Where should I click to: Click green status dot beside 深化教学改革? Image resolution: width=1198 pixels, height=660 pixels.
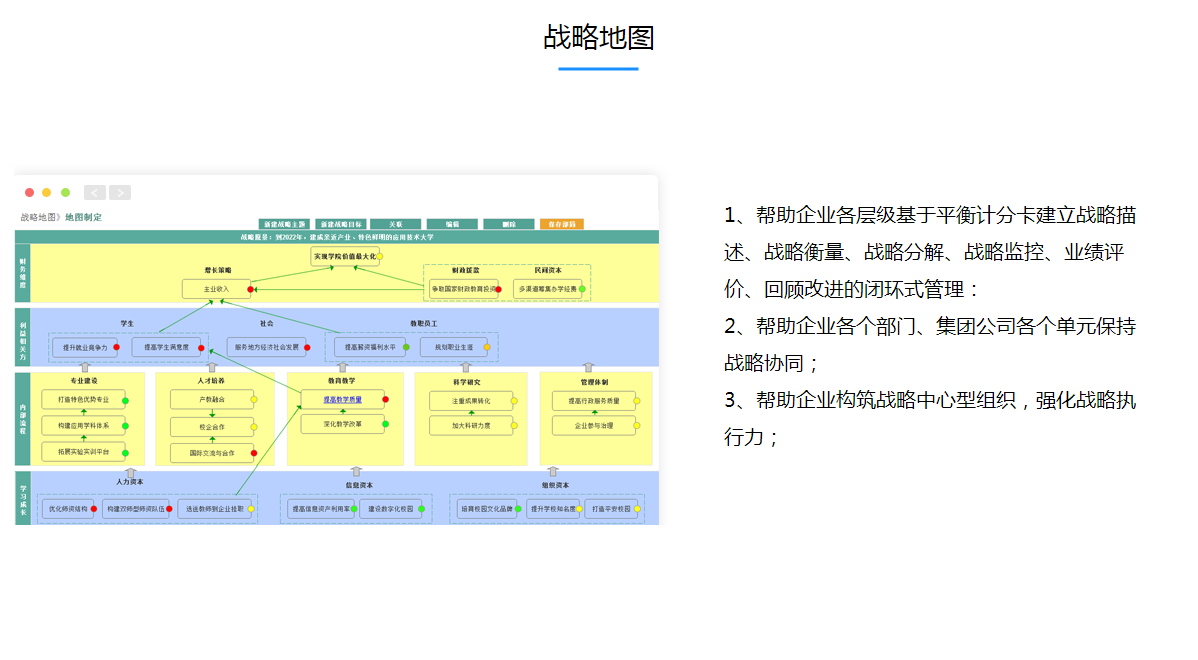(x=385, y=424)
